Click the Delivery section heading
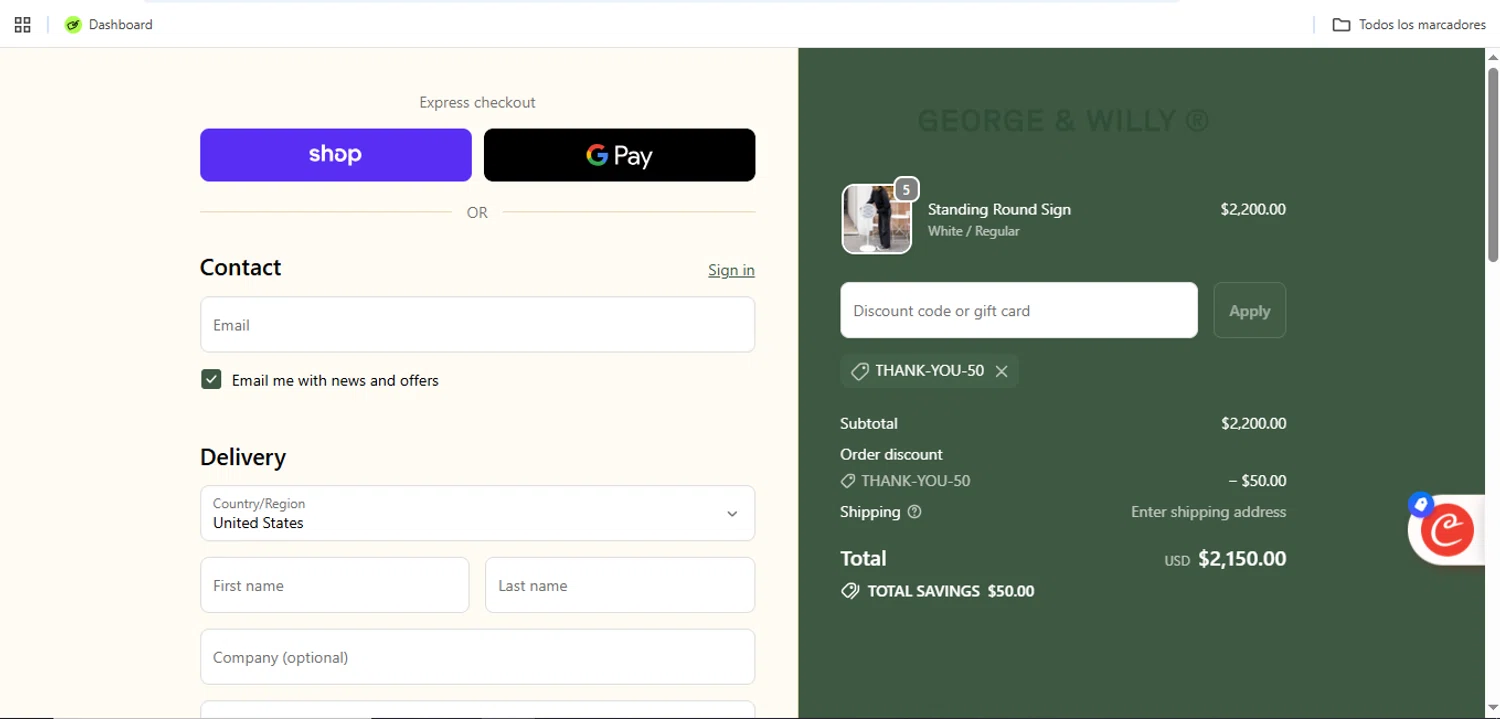Image resolution: width=1500 pixels, height=719 pixels. (x=243, y=457)
